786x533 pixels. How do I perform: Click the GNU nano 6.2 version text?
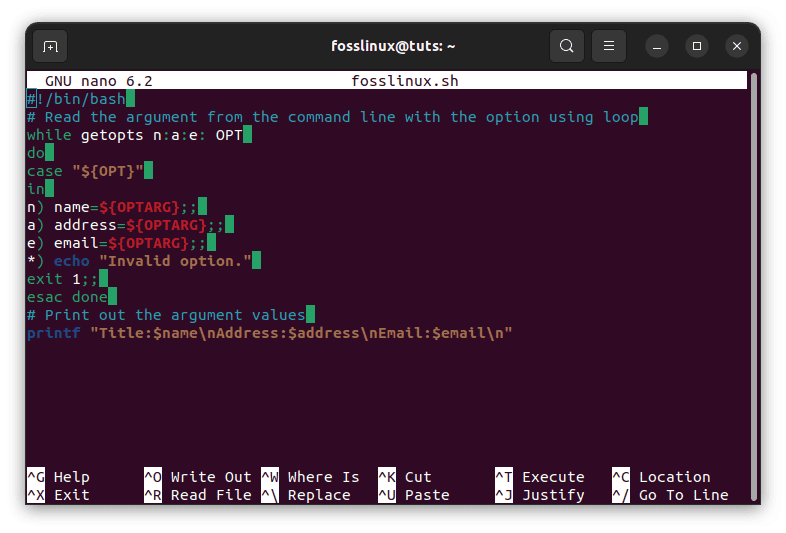click(98, 81)
